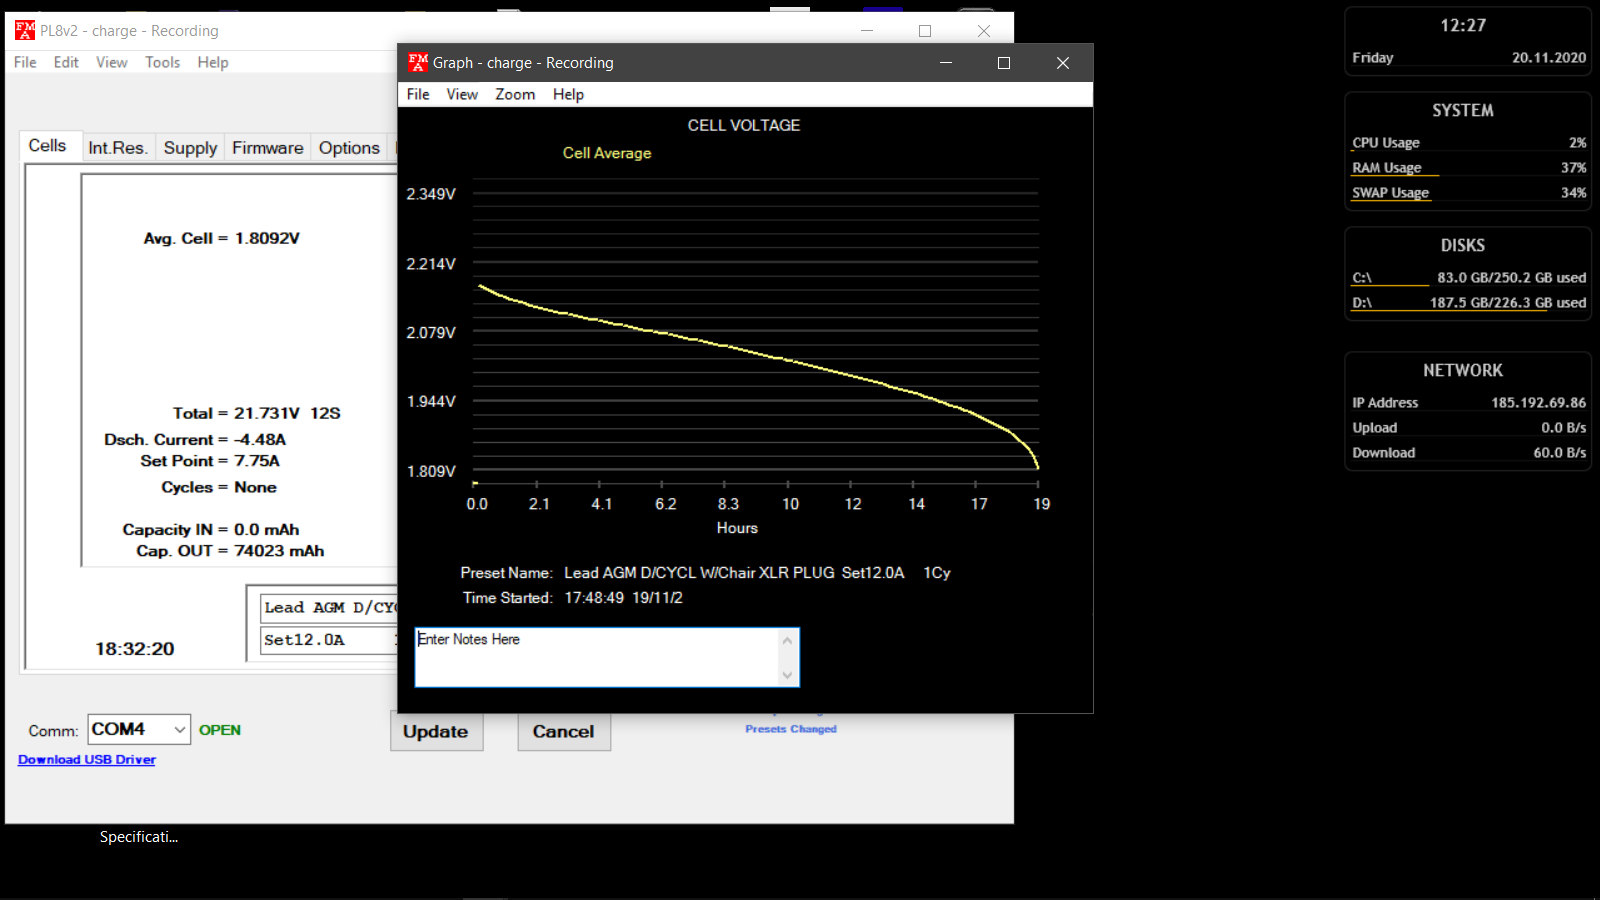This screenshot has height=900, width=1600.
Task: Maximize the Graph window
Action: pyautogui.click(x=1004, y=63)
